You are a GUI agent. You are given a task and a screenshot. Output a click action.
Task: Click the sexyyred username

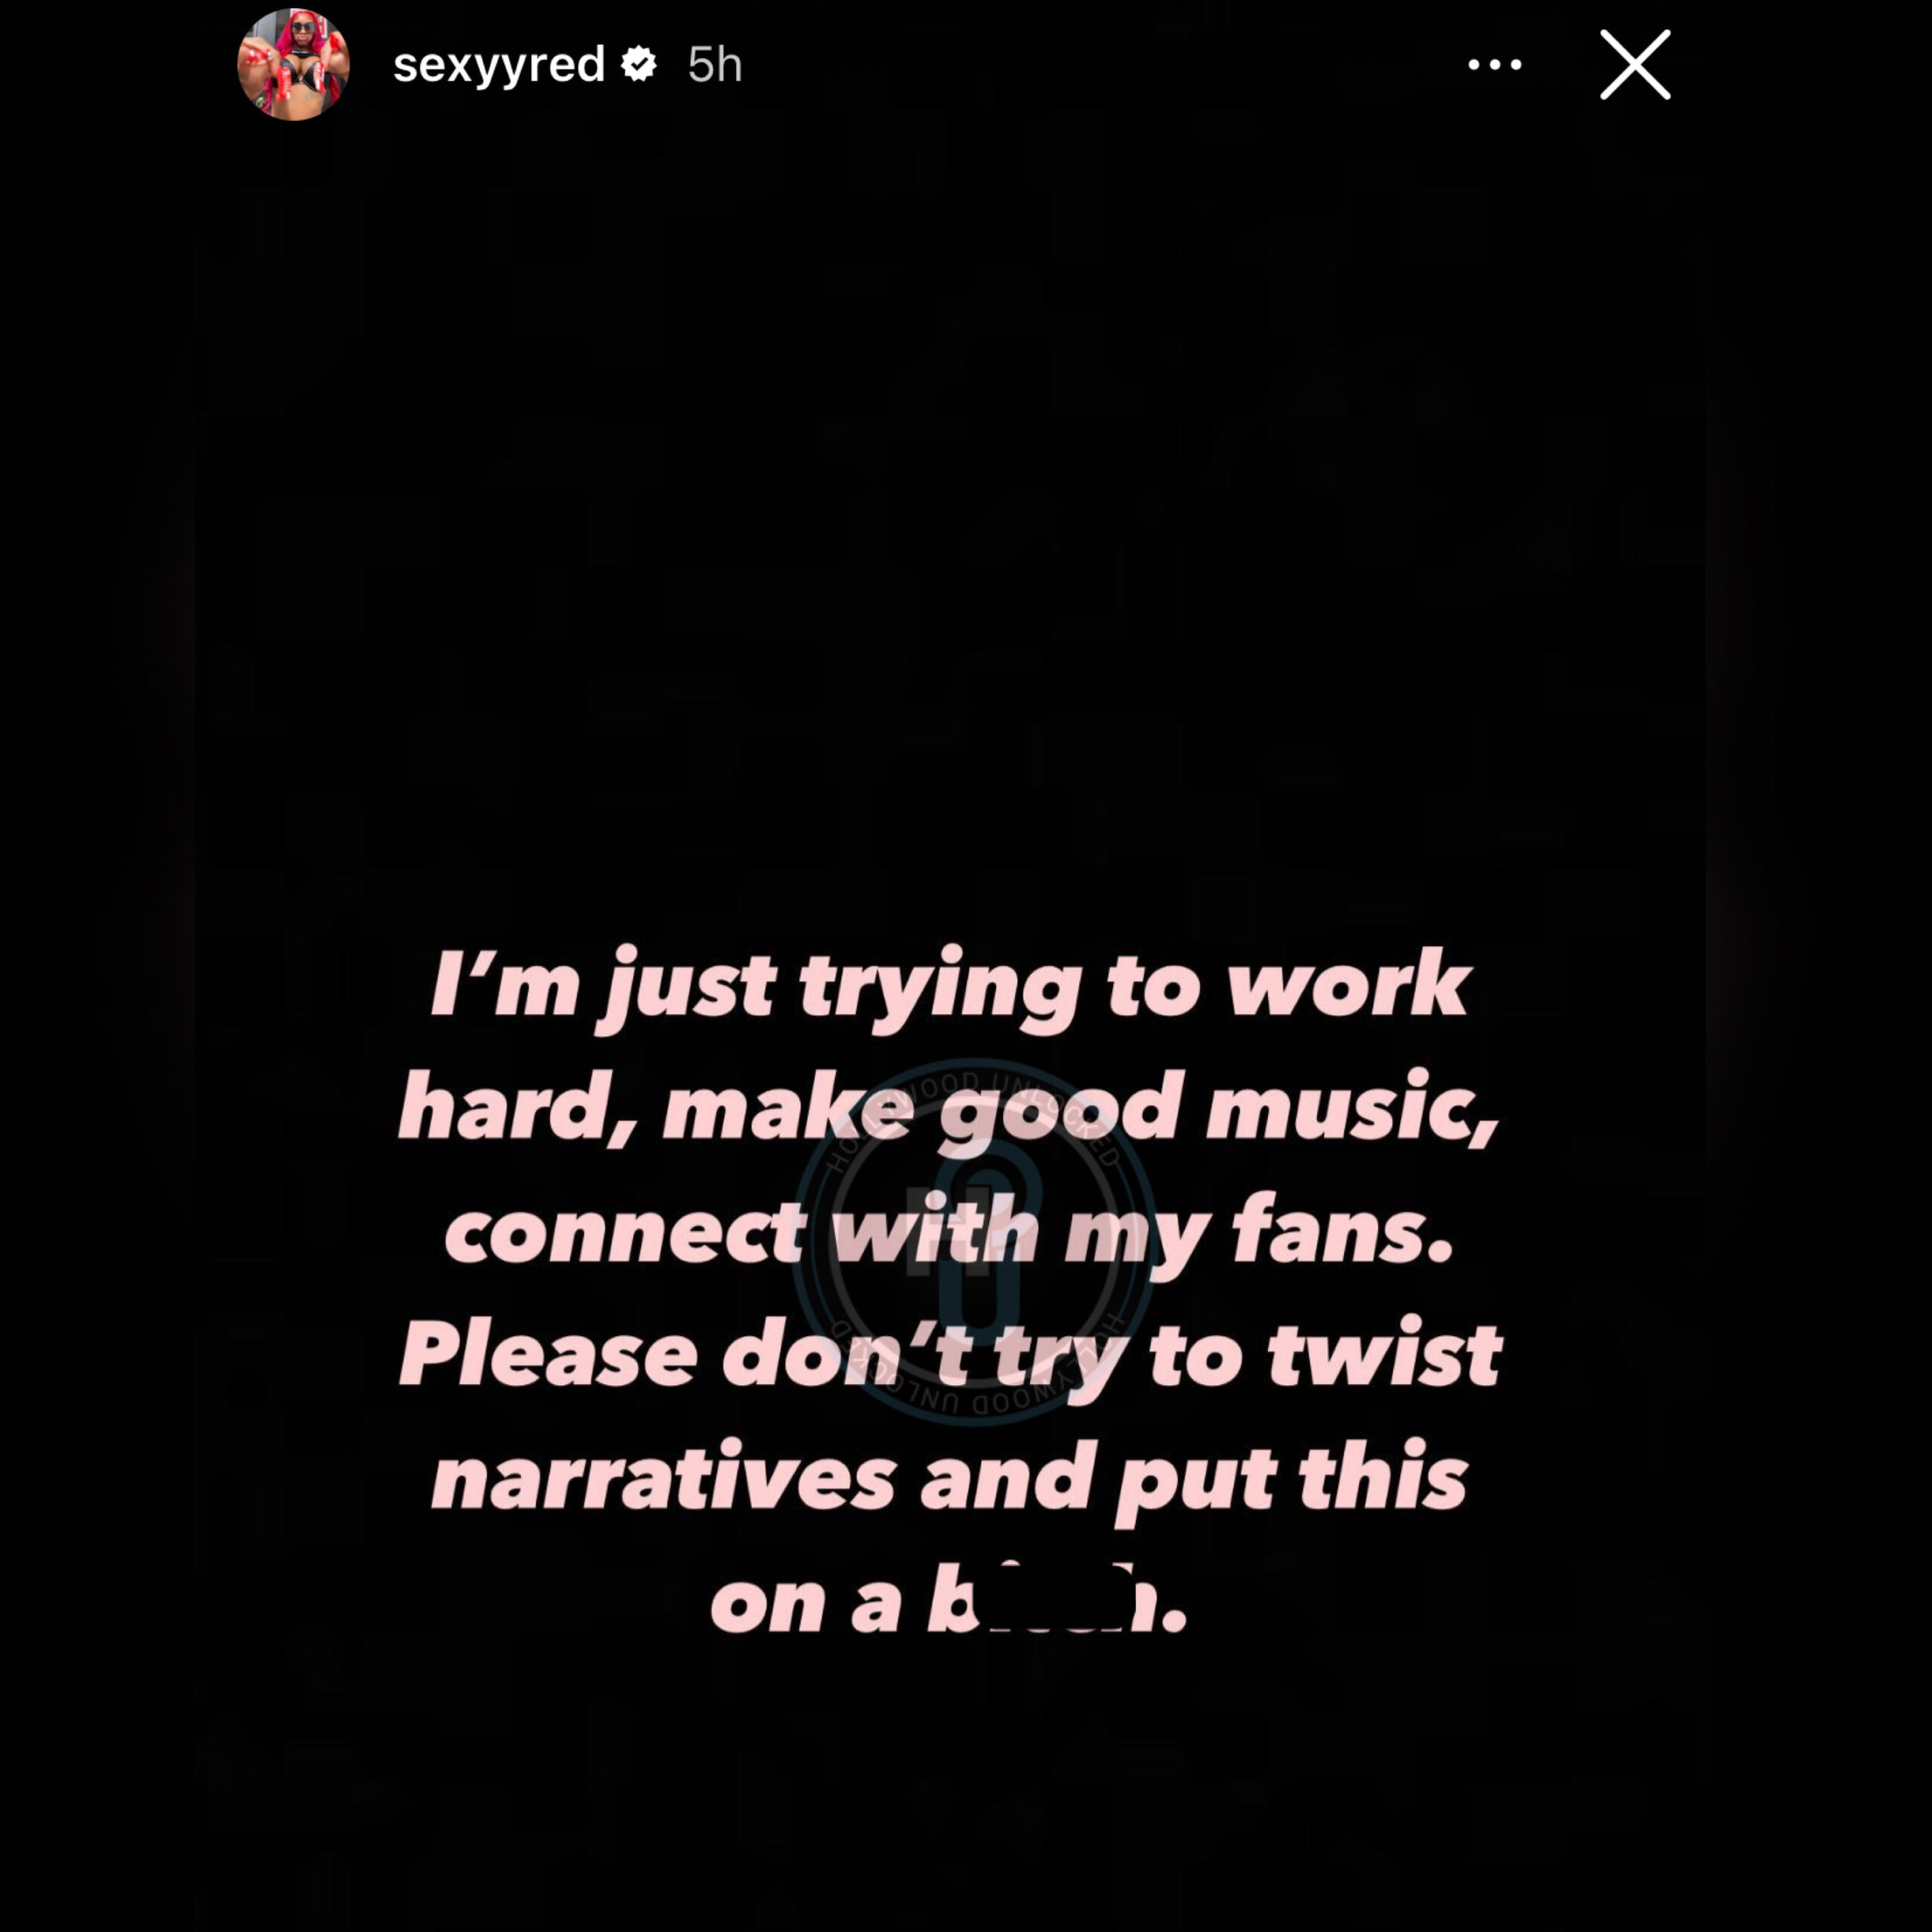click(499, 65)
